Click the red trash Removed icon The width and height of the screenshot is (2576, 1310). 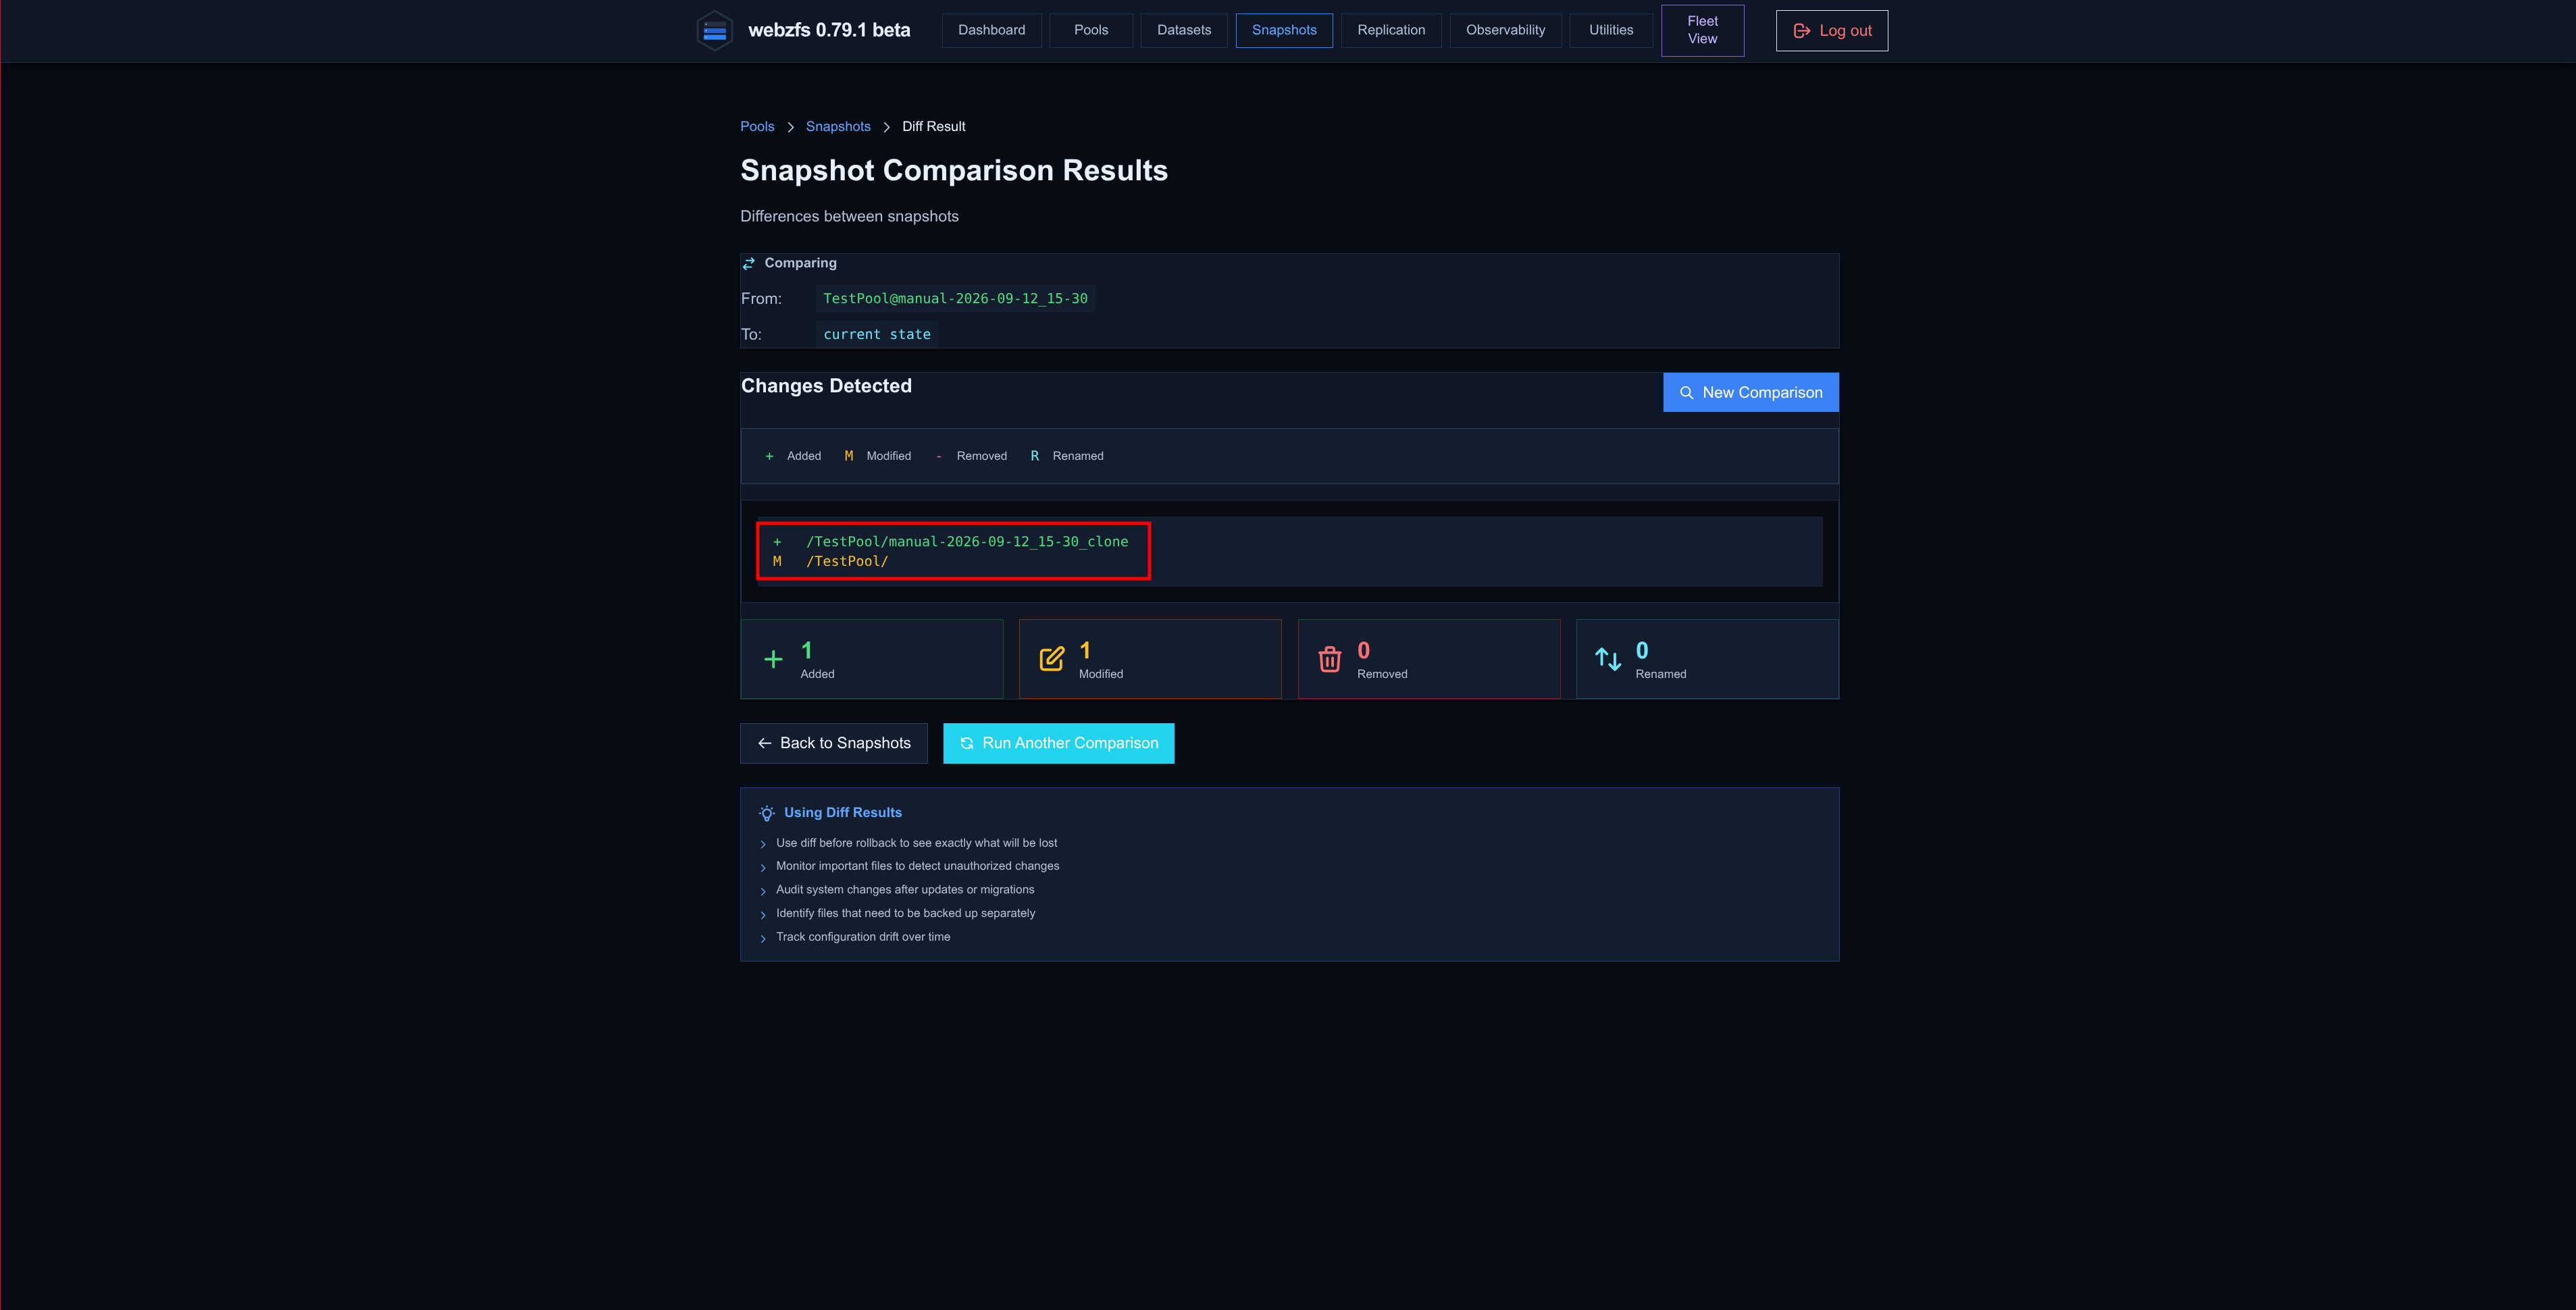click(x=1330, y=659)
